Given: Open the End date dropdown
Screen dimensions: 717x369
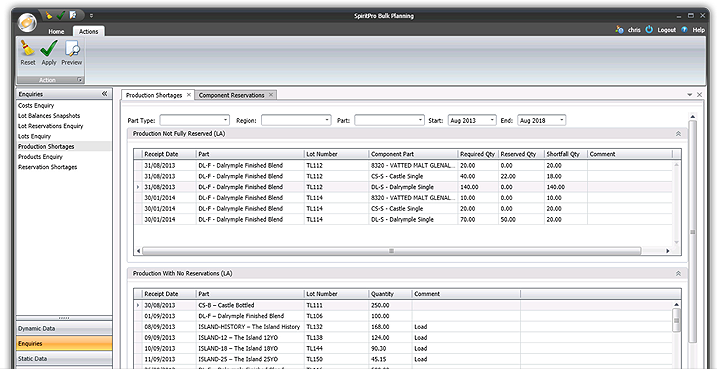Looking at the screenshot, I should coord(562,120).
